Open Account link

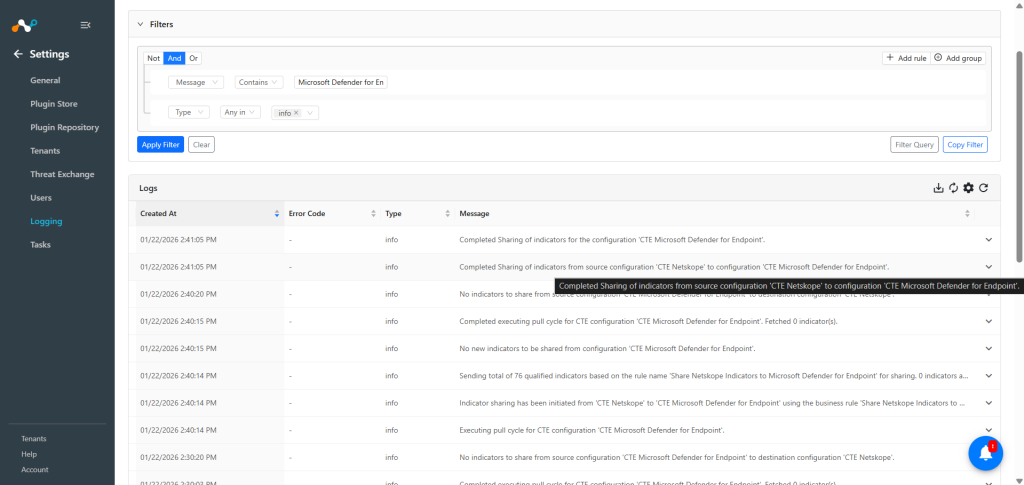(35, 470)
